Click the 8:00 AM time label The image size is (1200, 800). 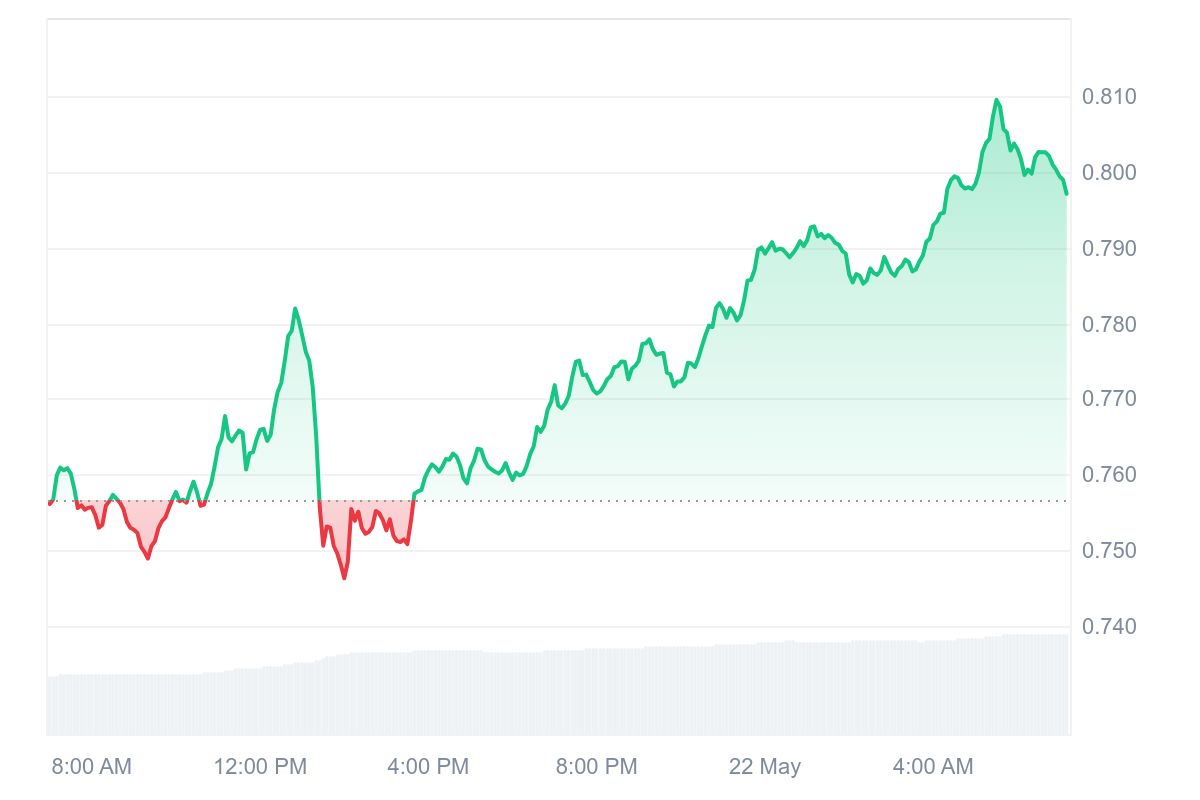click(92, 767)
